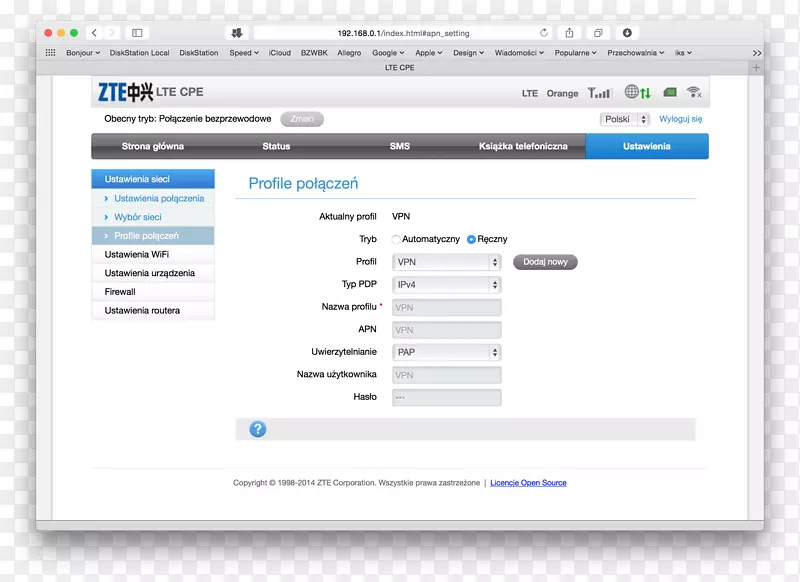Open the Strona główna tab
Image resolution: width=800 pixels, height=582 pixels.
[x=153, y=146]
